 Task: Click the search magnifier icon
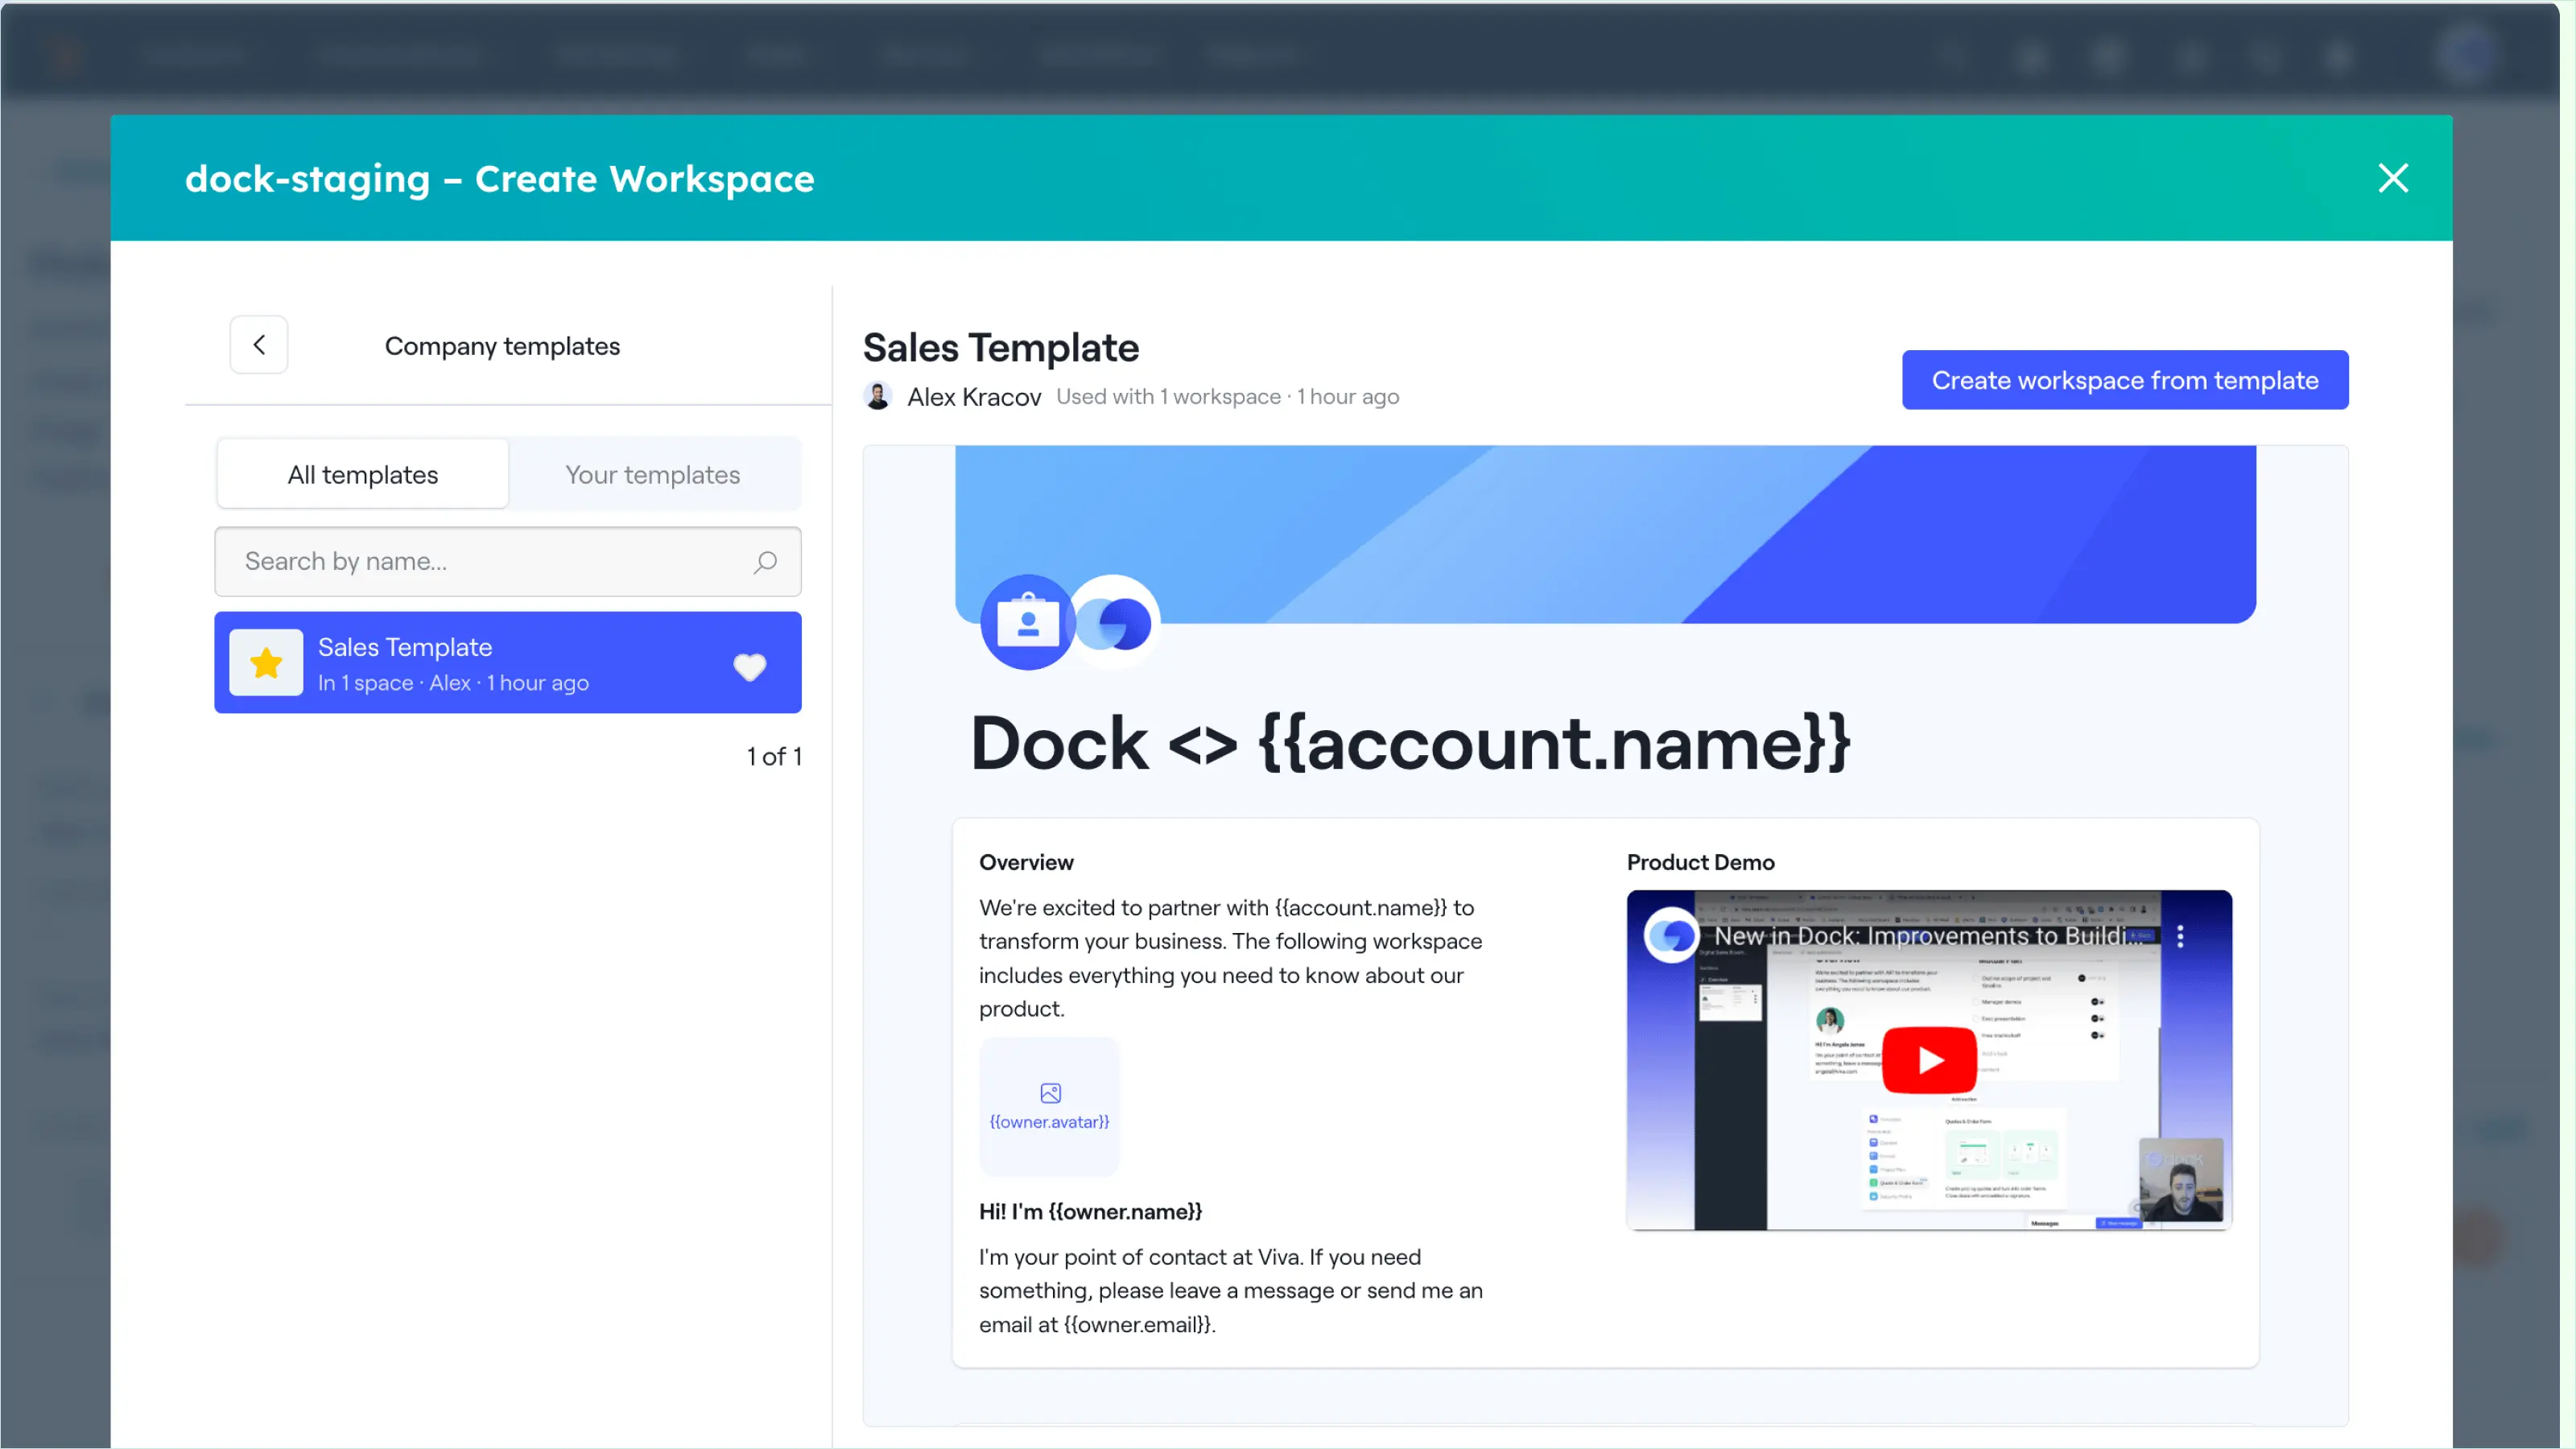coord(765,562)
